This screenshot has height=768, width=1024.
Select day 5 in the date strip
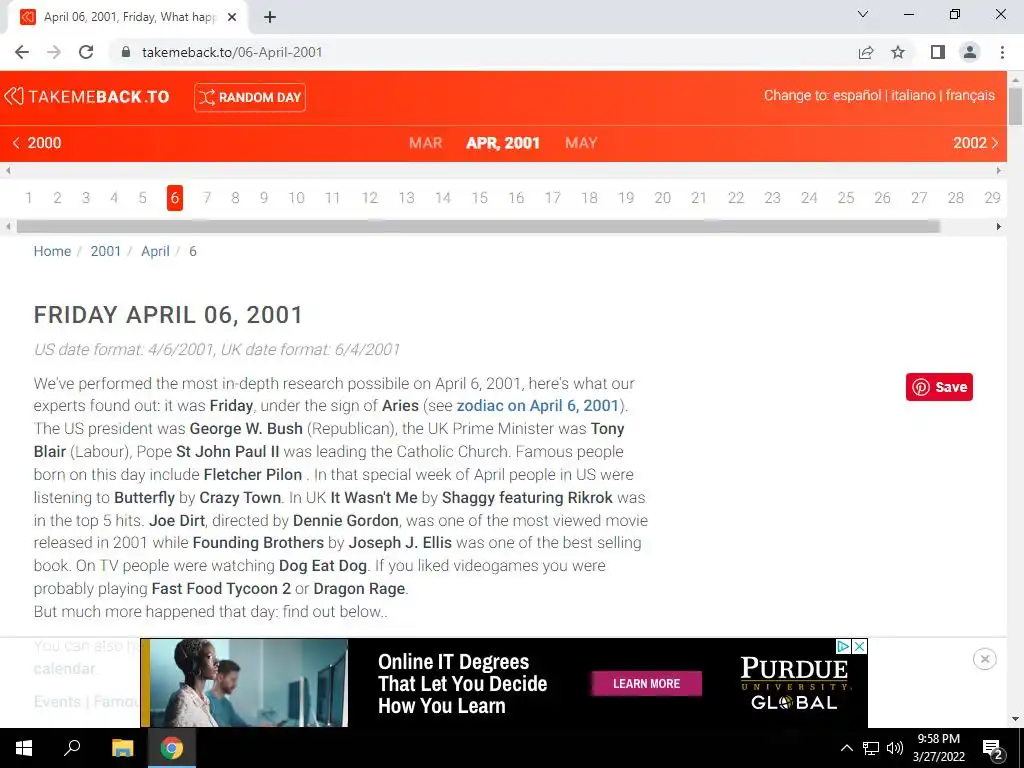[x=142, y=198]
